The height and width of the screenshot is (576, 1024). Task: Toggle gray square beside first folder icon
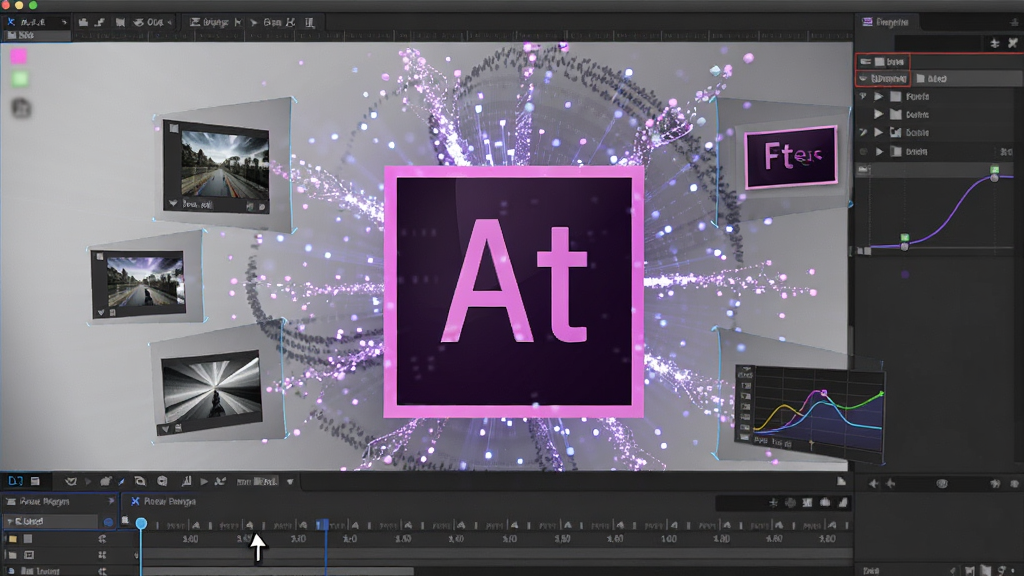[x=28, y=539]
